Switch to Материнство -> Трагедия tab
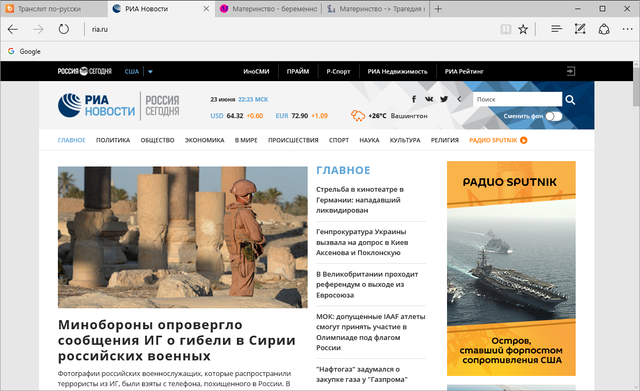Screen dimensions: 640x391 coord(376,9)
